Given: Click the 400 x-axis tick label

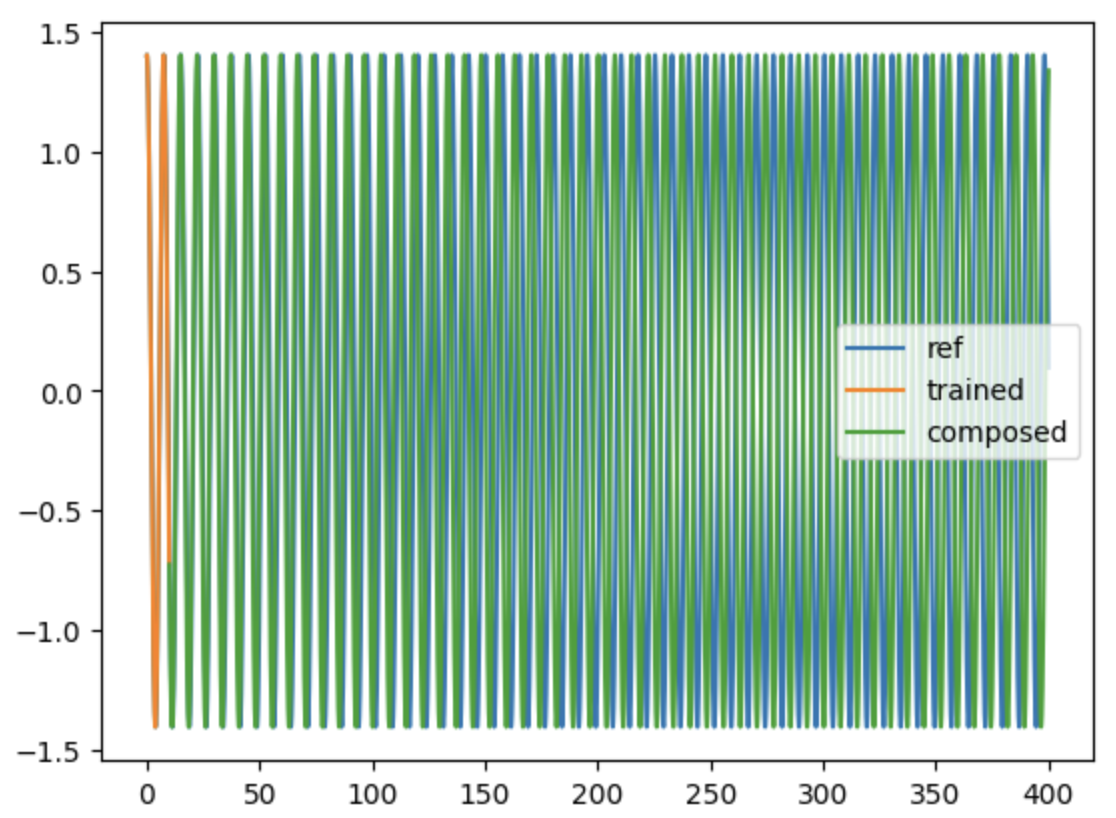Looking at the screenshot, I should (1049, 787).
